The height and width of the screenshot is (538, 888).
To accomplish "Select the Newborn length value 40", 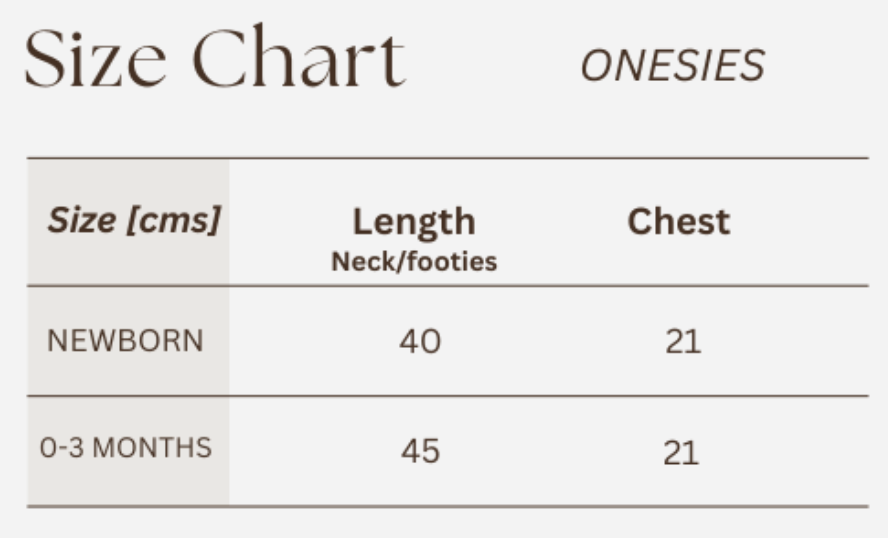I will tap(420, 342).
